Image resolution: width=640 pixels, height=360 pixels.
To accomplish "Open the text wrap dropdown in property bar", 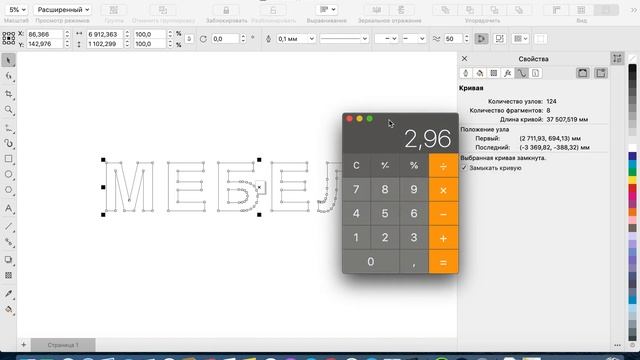I will [x=520, y=39].
